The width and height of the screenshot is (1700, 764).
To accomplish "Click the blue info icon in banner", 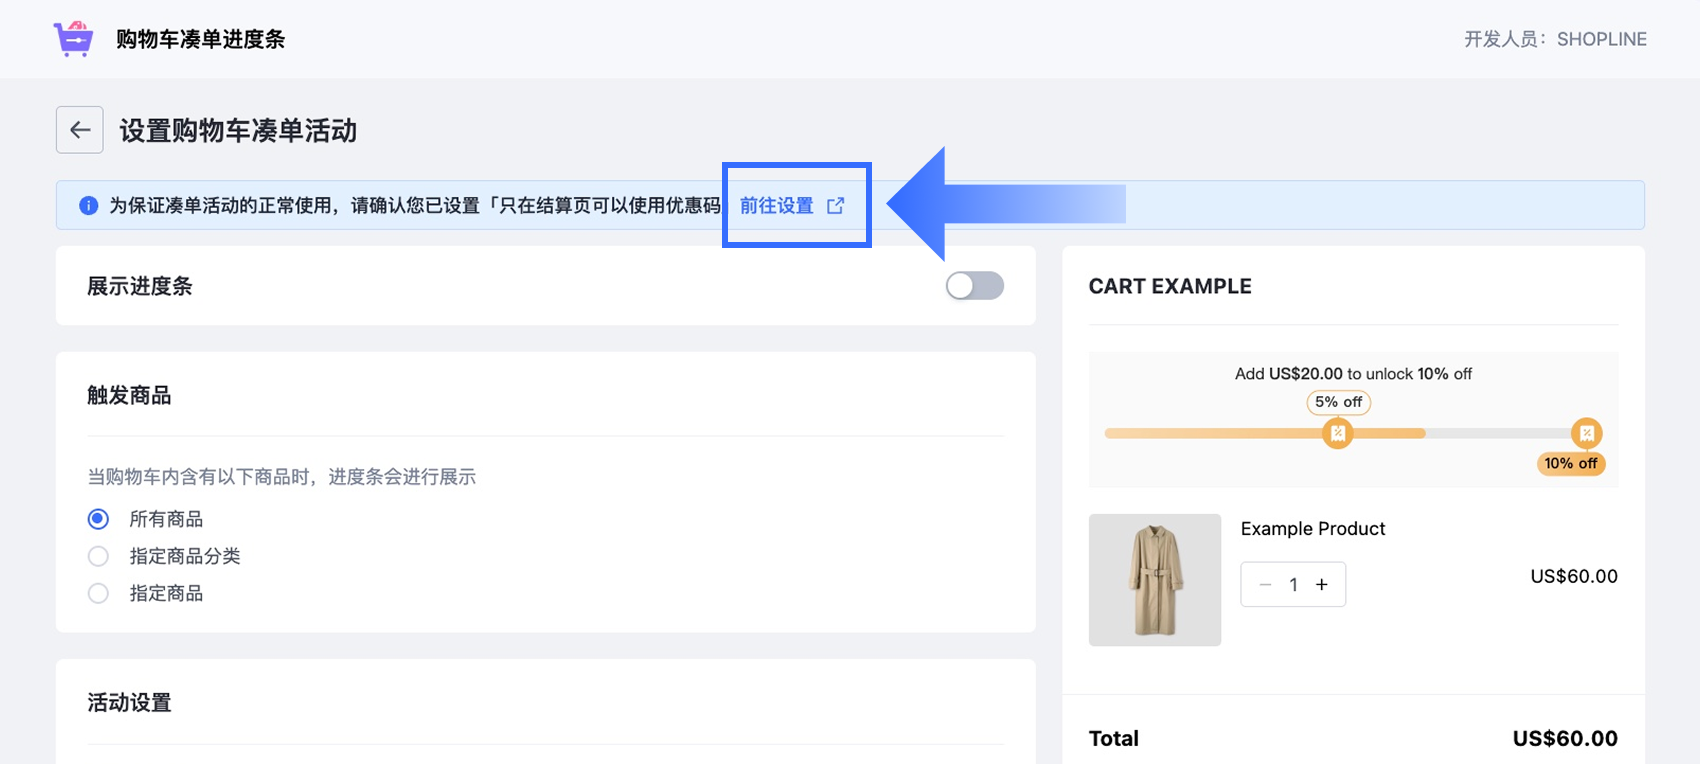I will 89,206.
